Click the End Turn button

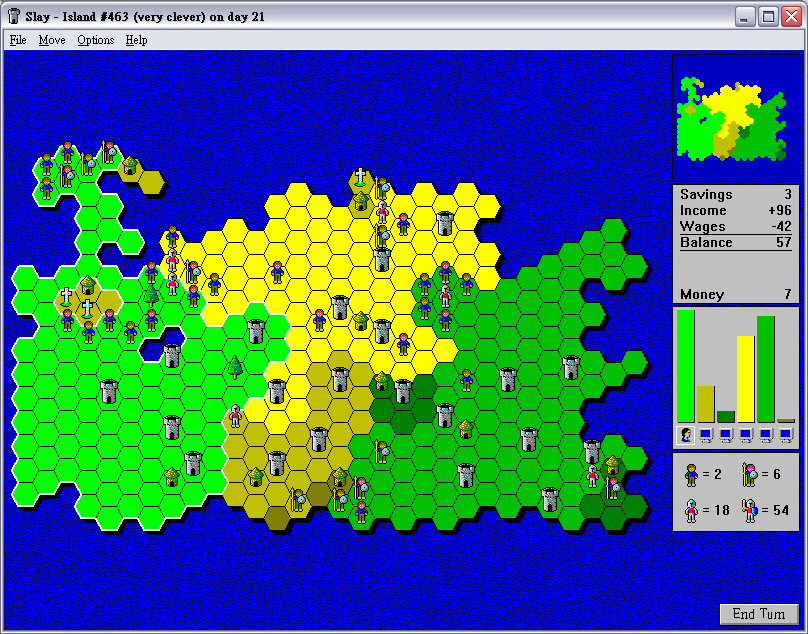(x=759, y=613)
